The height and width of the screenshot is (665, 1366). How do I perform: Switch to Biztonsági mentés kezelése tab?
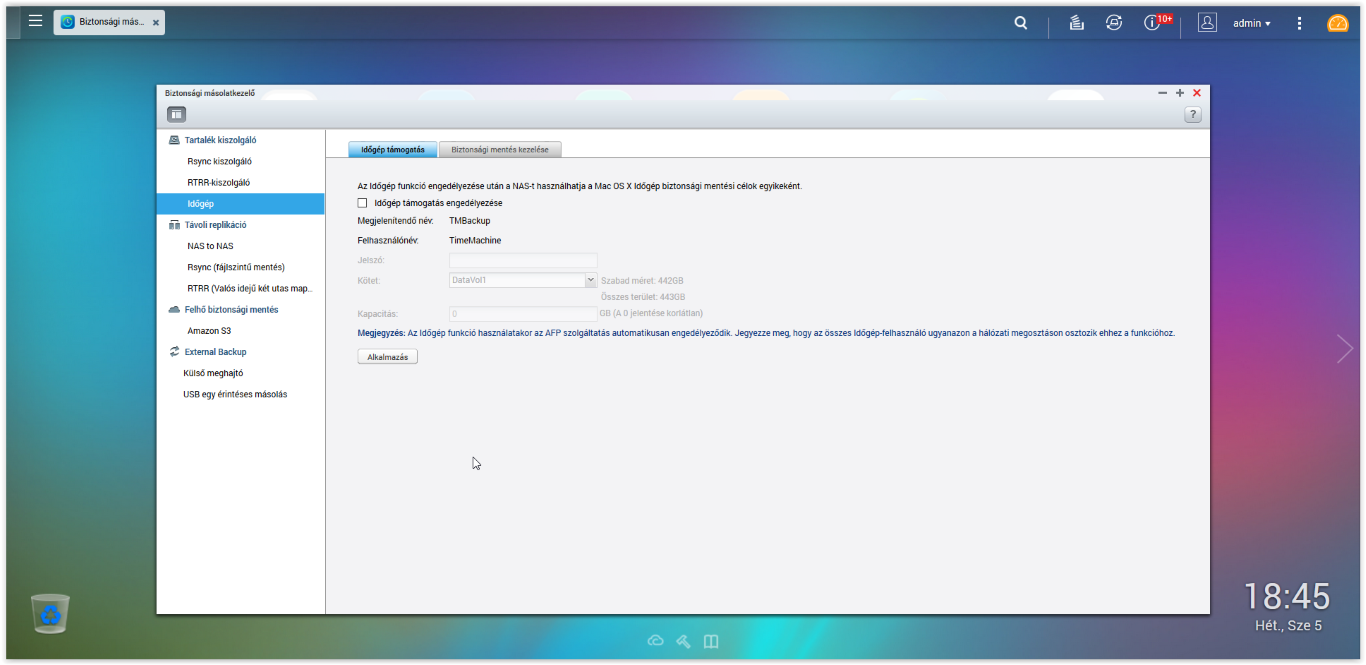(500, 150)
